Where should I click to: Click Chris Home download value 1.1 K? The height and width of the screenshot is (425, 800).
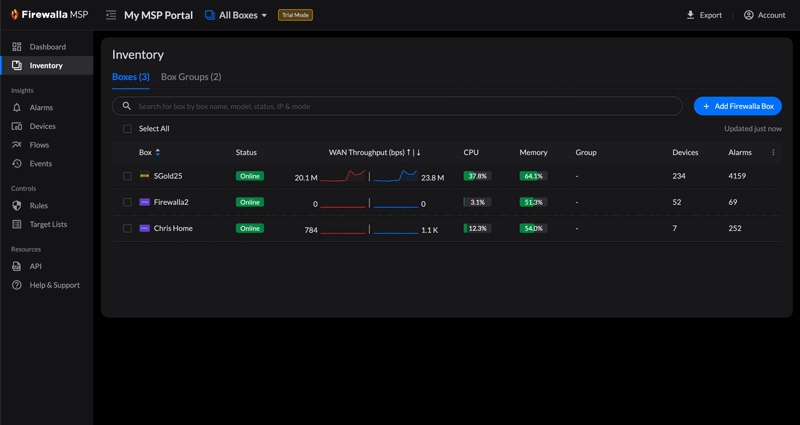430,231
